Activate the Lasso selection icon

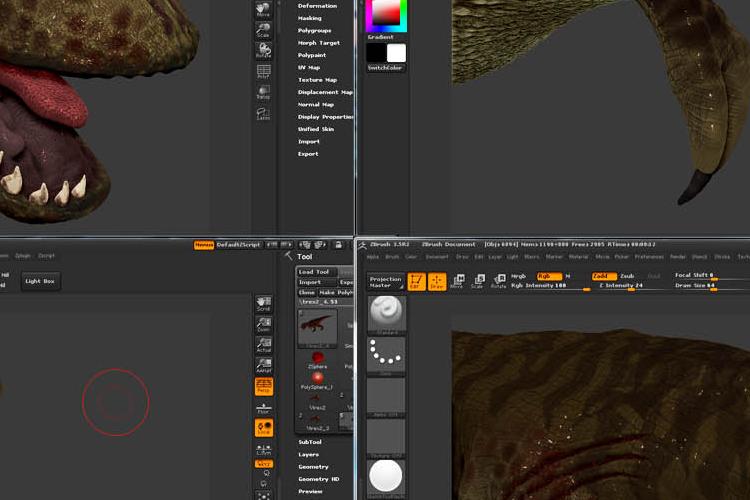click(263, 113)
